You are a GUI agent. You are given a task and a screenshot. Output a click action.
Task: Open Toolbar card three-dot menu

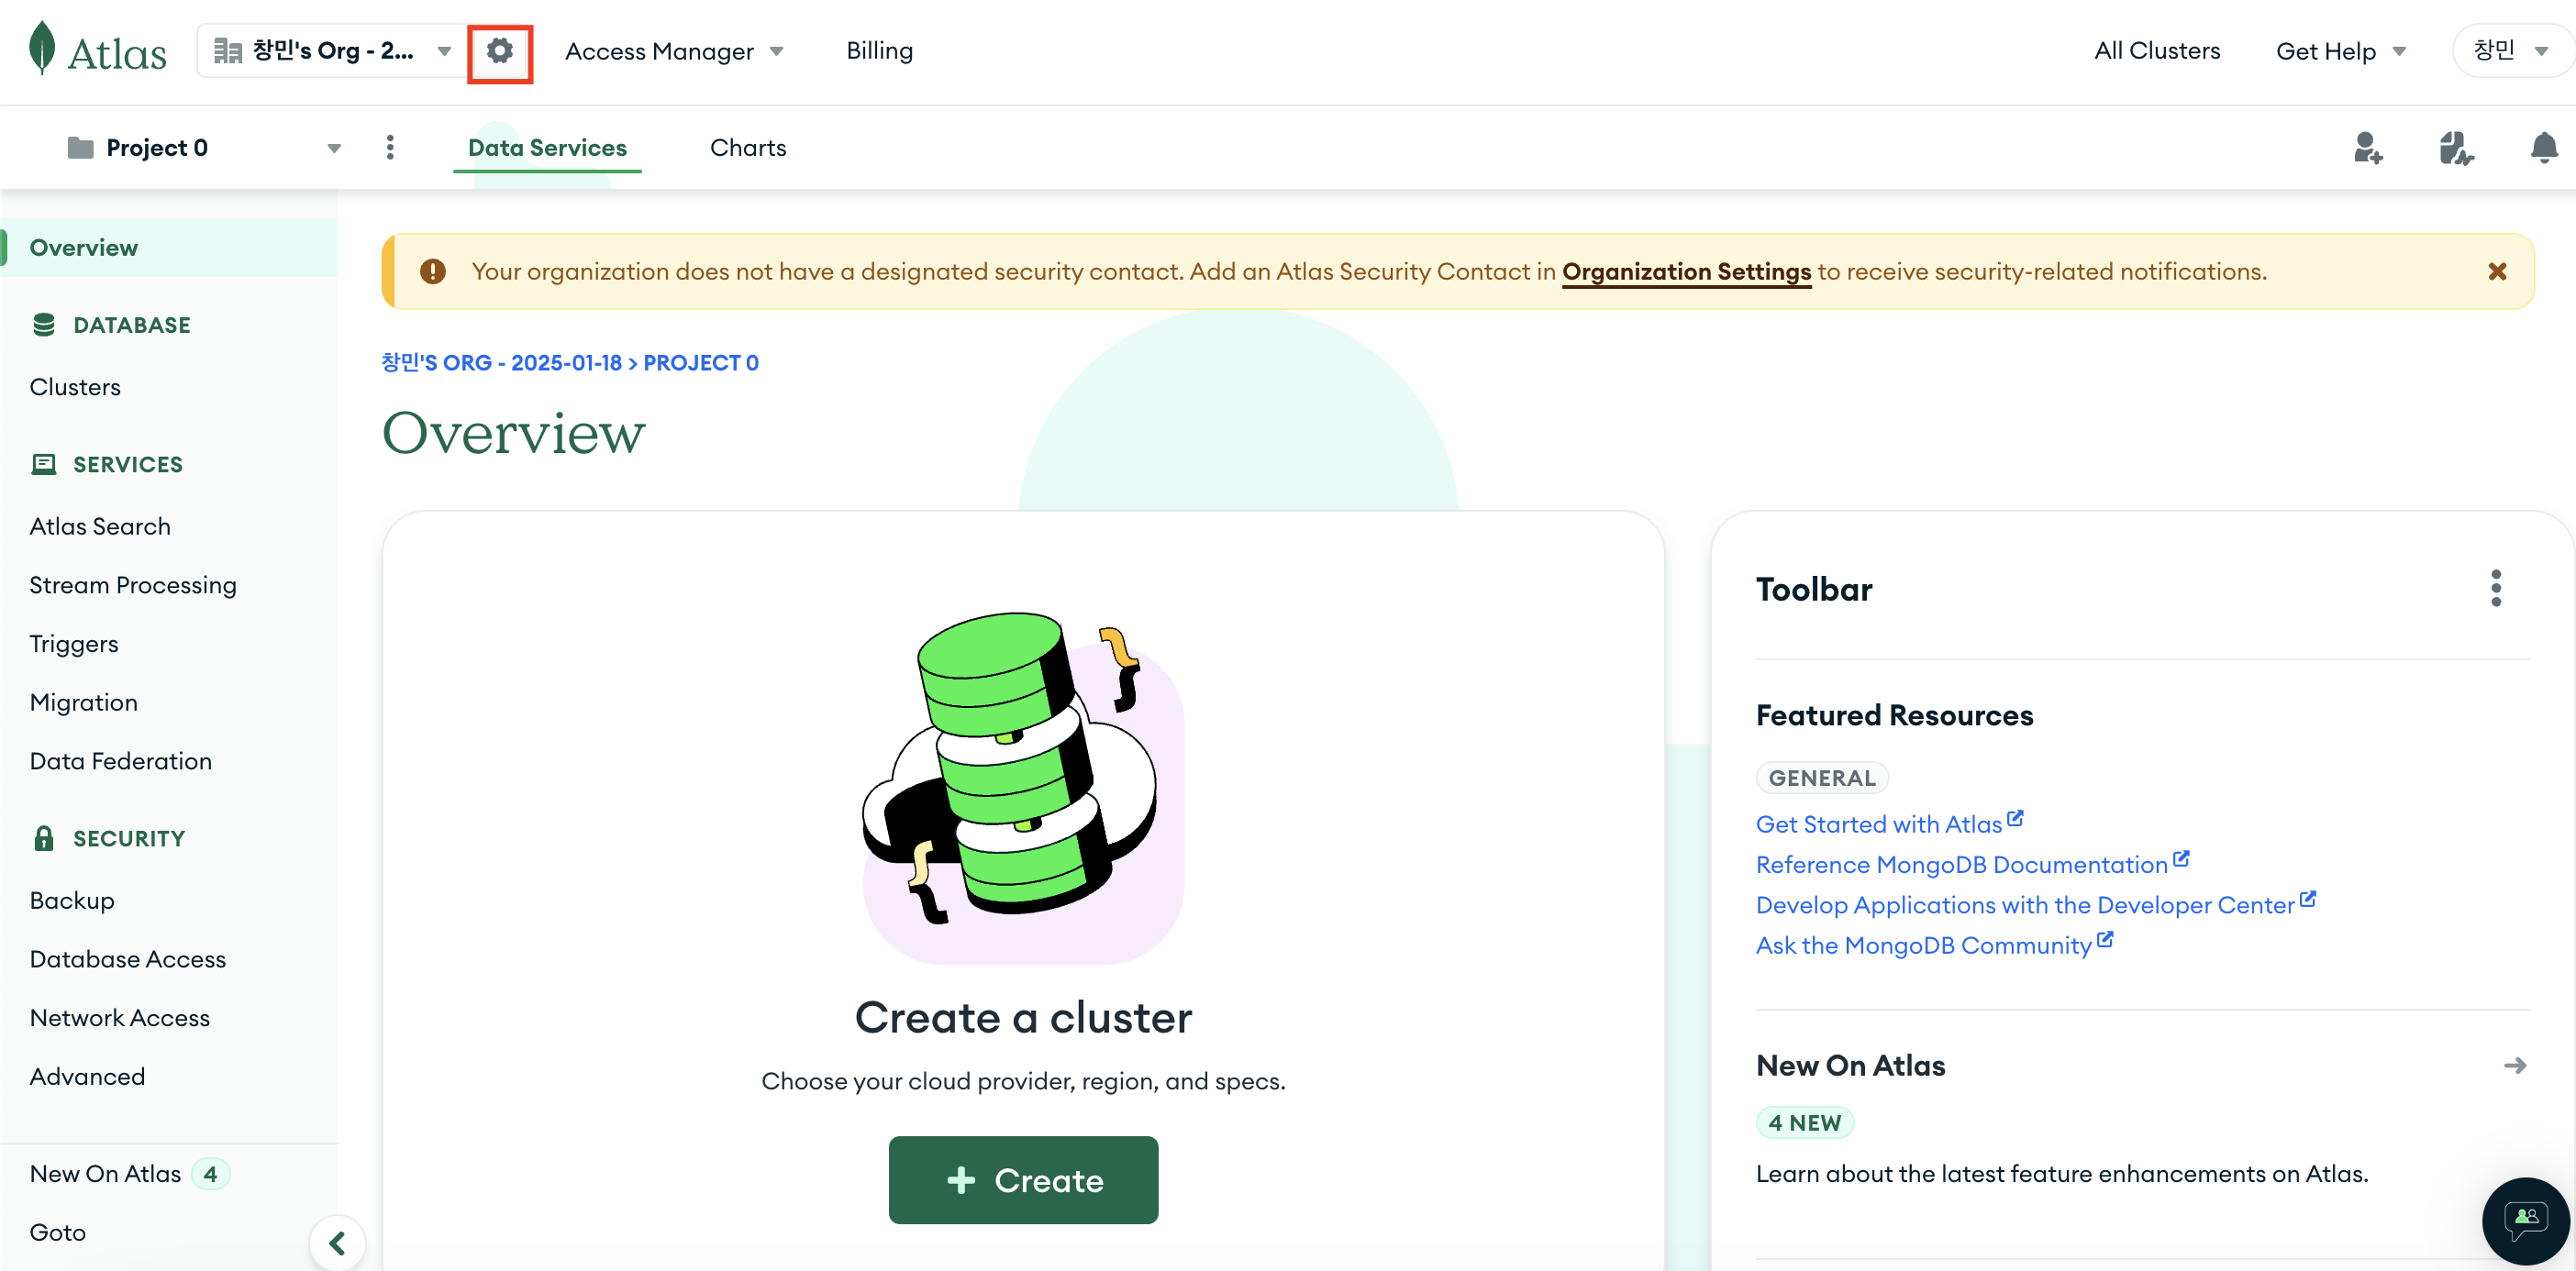2496,588
